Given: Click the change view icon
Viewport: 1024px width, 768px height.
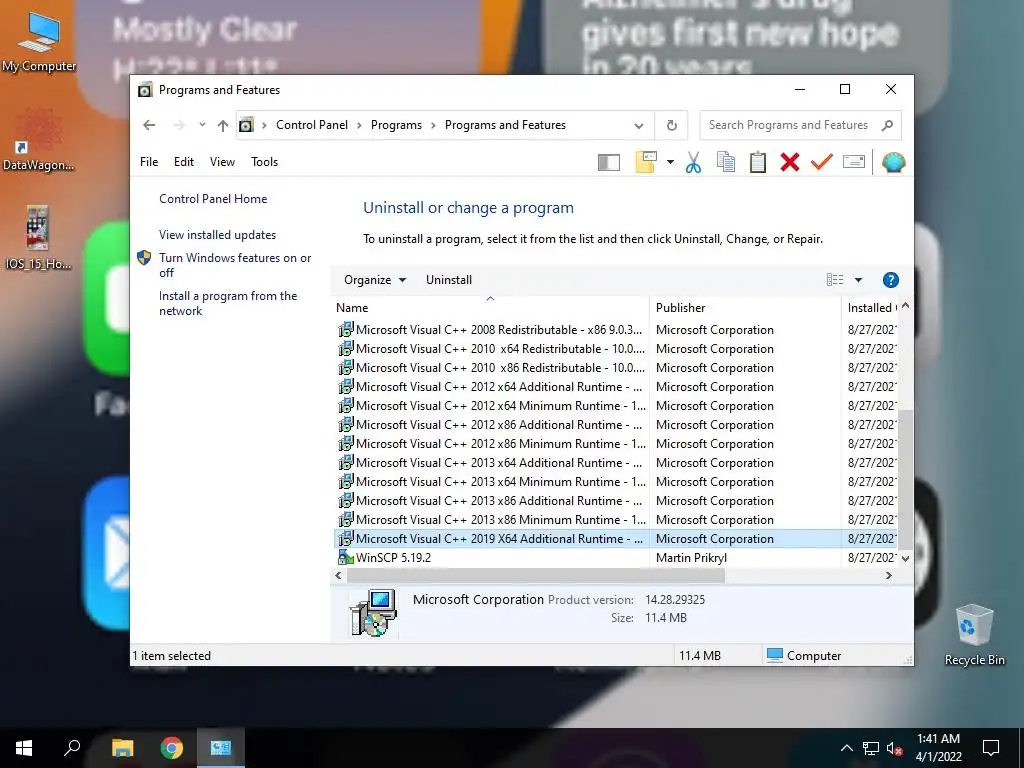Looking at the screenshot, I should pos(835,280).
